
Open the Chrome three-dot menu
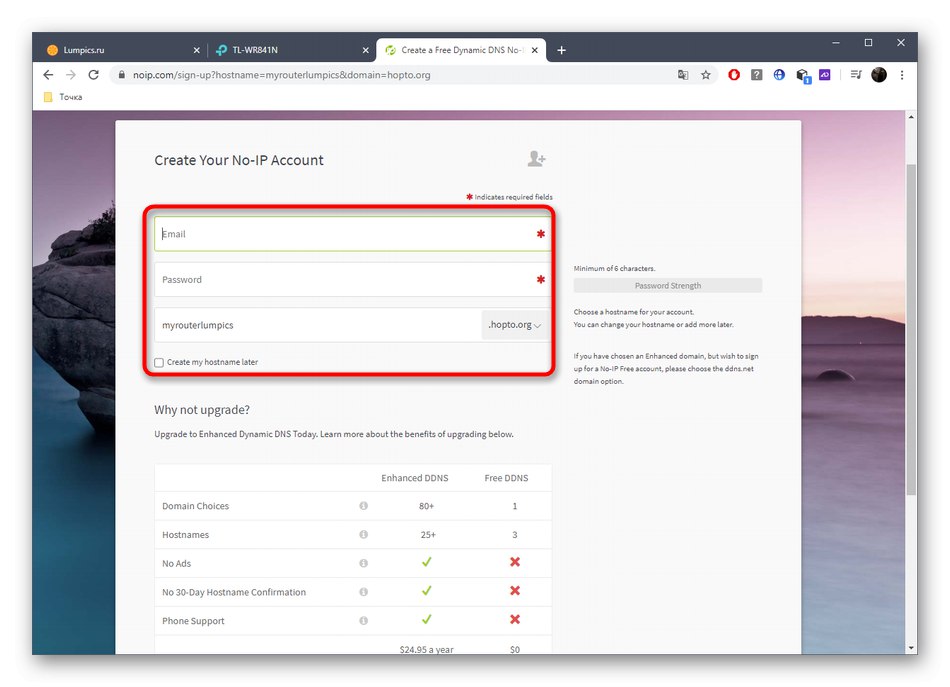(902, 75)
